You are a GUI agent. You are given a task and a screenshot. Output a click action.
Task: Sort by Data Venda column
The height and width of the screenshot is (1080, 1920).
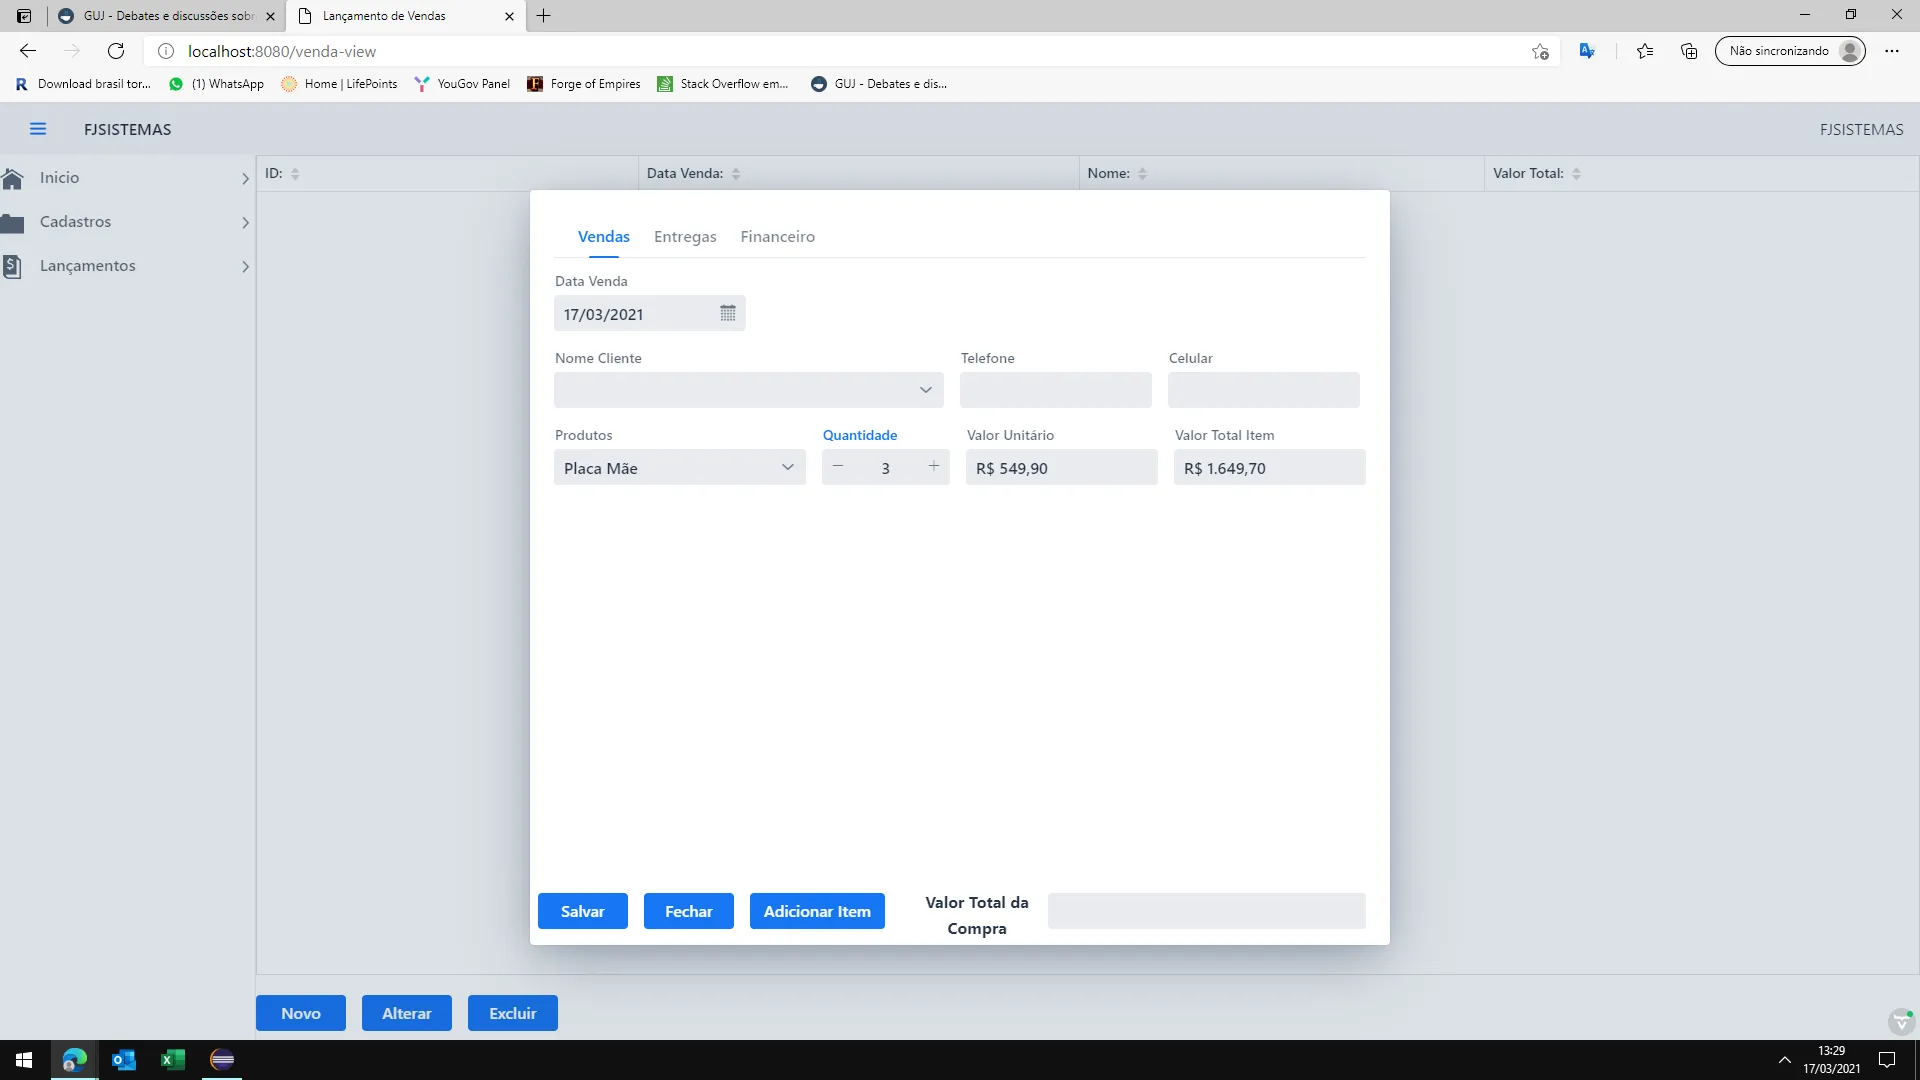coord(736,174)
